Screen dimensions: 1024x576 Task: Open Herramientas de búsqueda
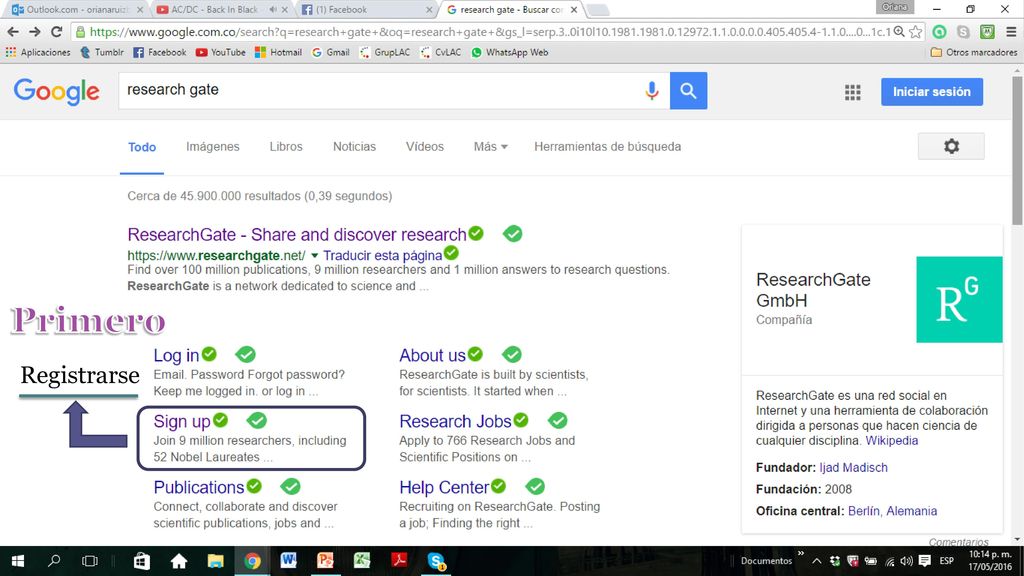coord(607,146)
